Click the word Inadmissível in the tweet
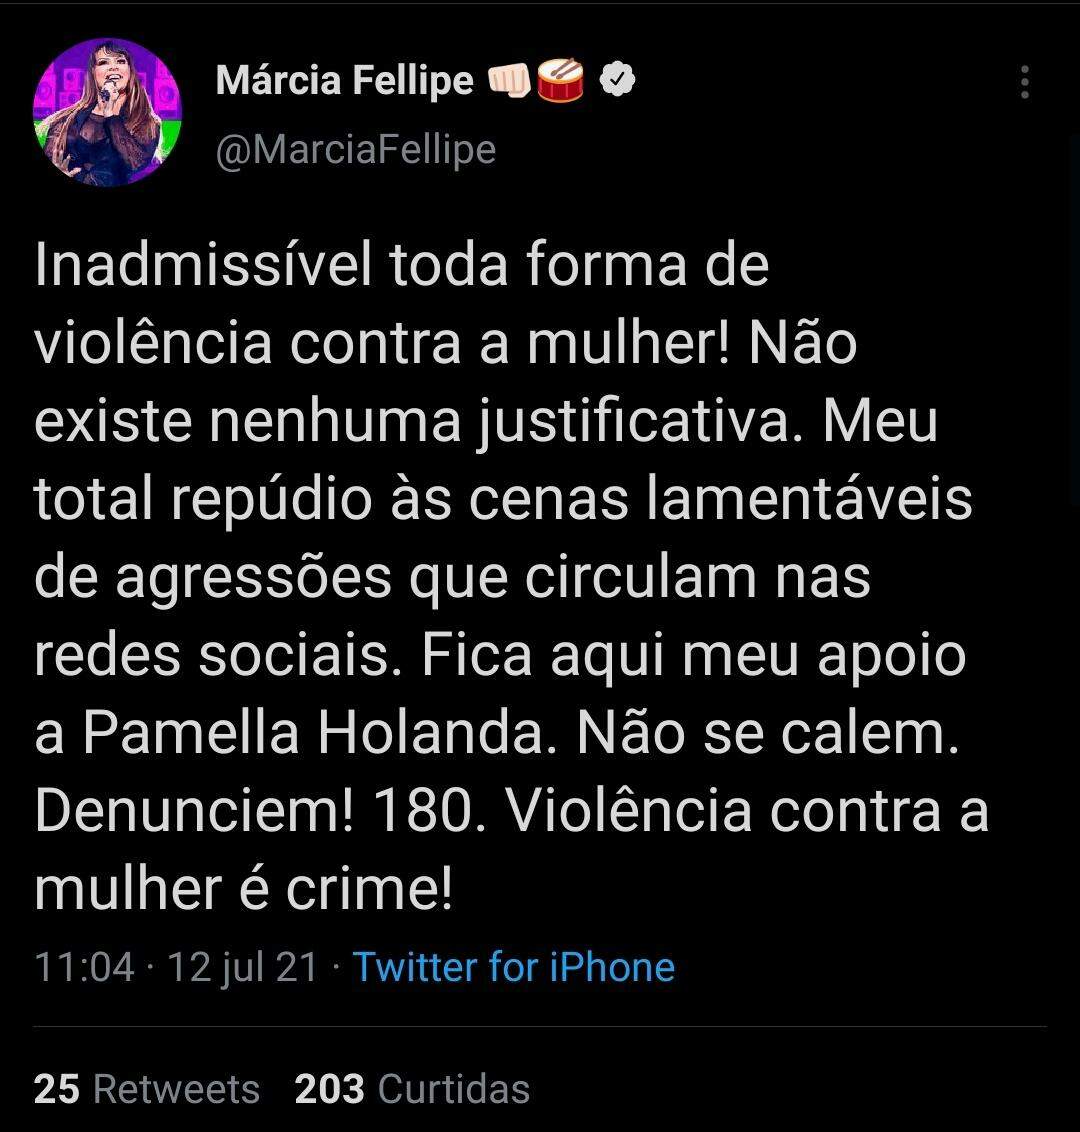1080x1132 pixels. pos(203,266)
